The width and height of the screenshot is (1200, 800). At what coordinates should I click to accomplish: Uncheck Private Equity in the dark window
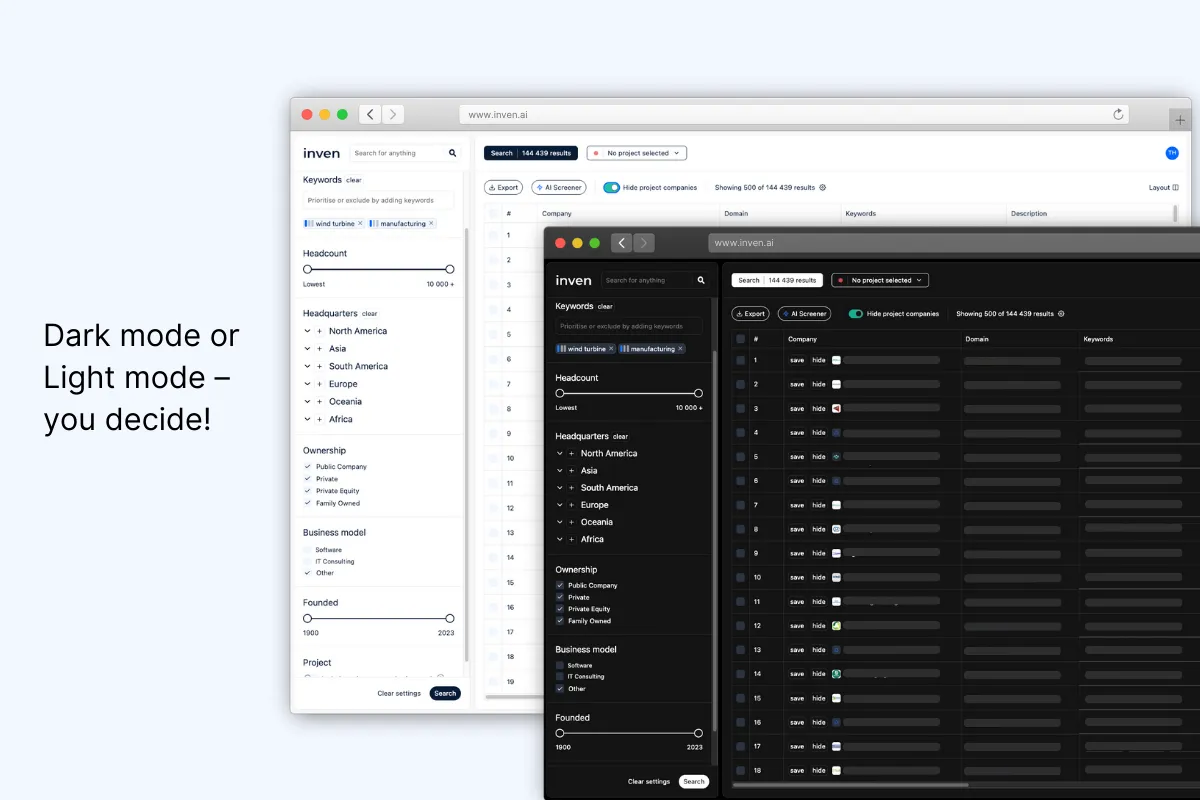click(x=560, y=609)
